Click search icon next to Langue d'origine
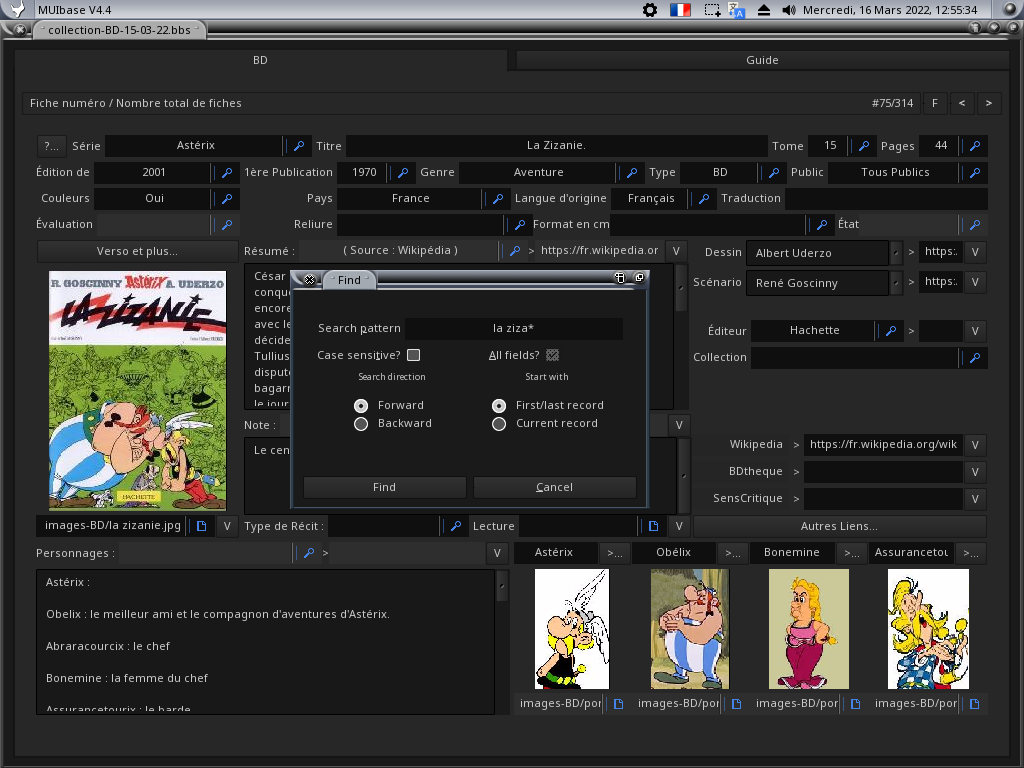The height and width of the screenshot is (768, 1024). coord(703,199)
